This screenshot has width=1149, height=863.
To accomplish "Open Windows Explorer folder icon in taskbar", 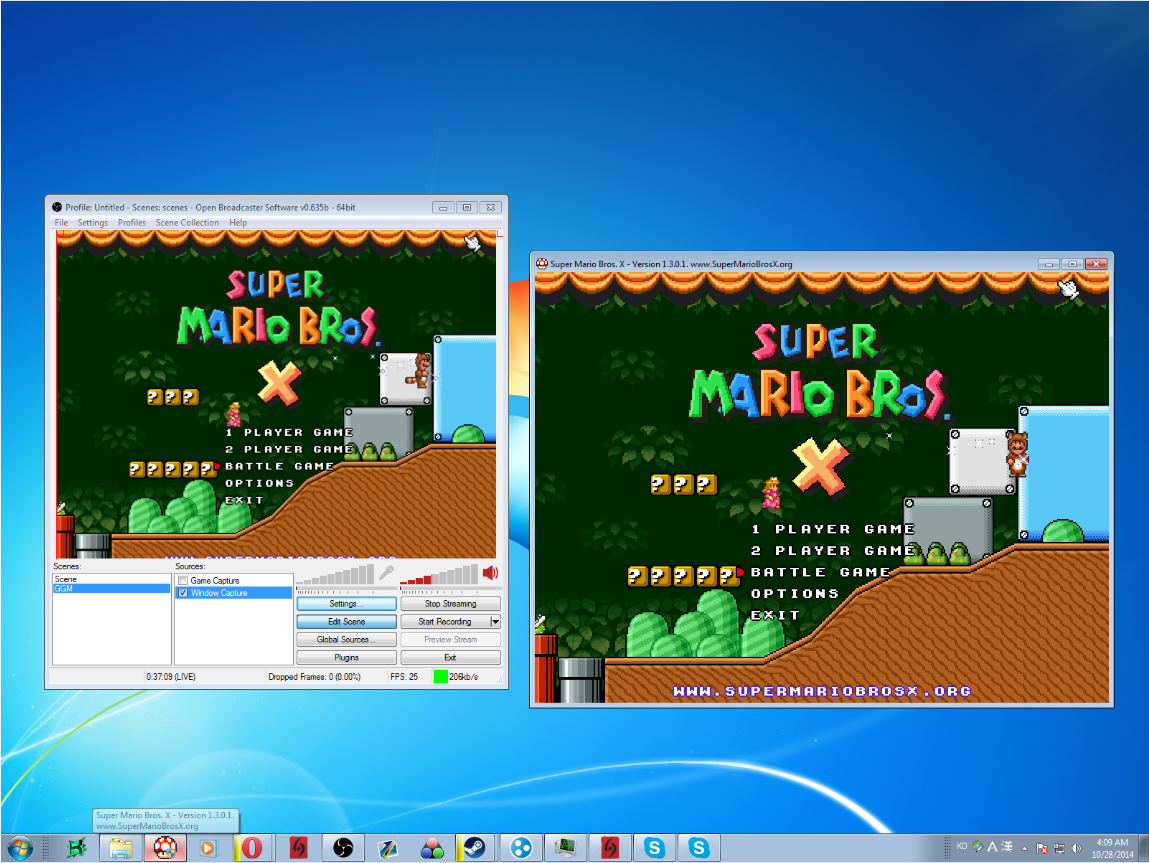I will (120, 848).
